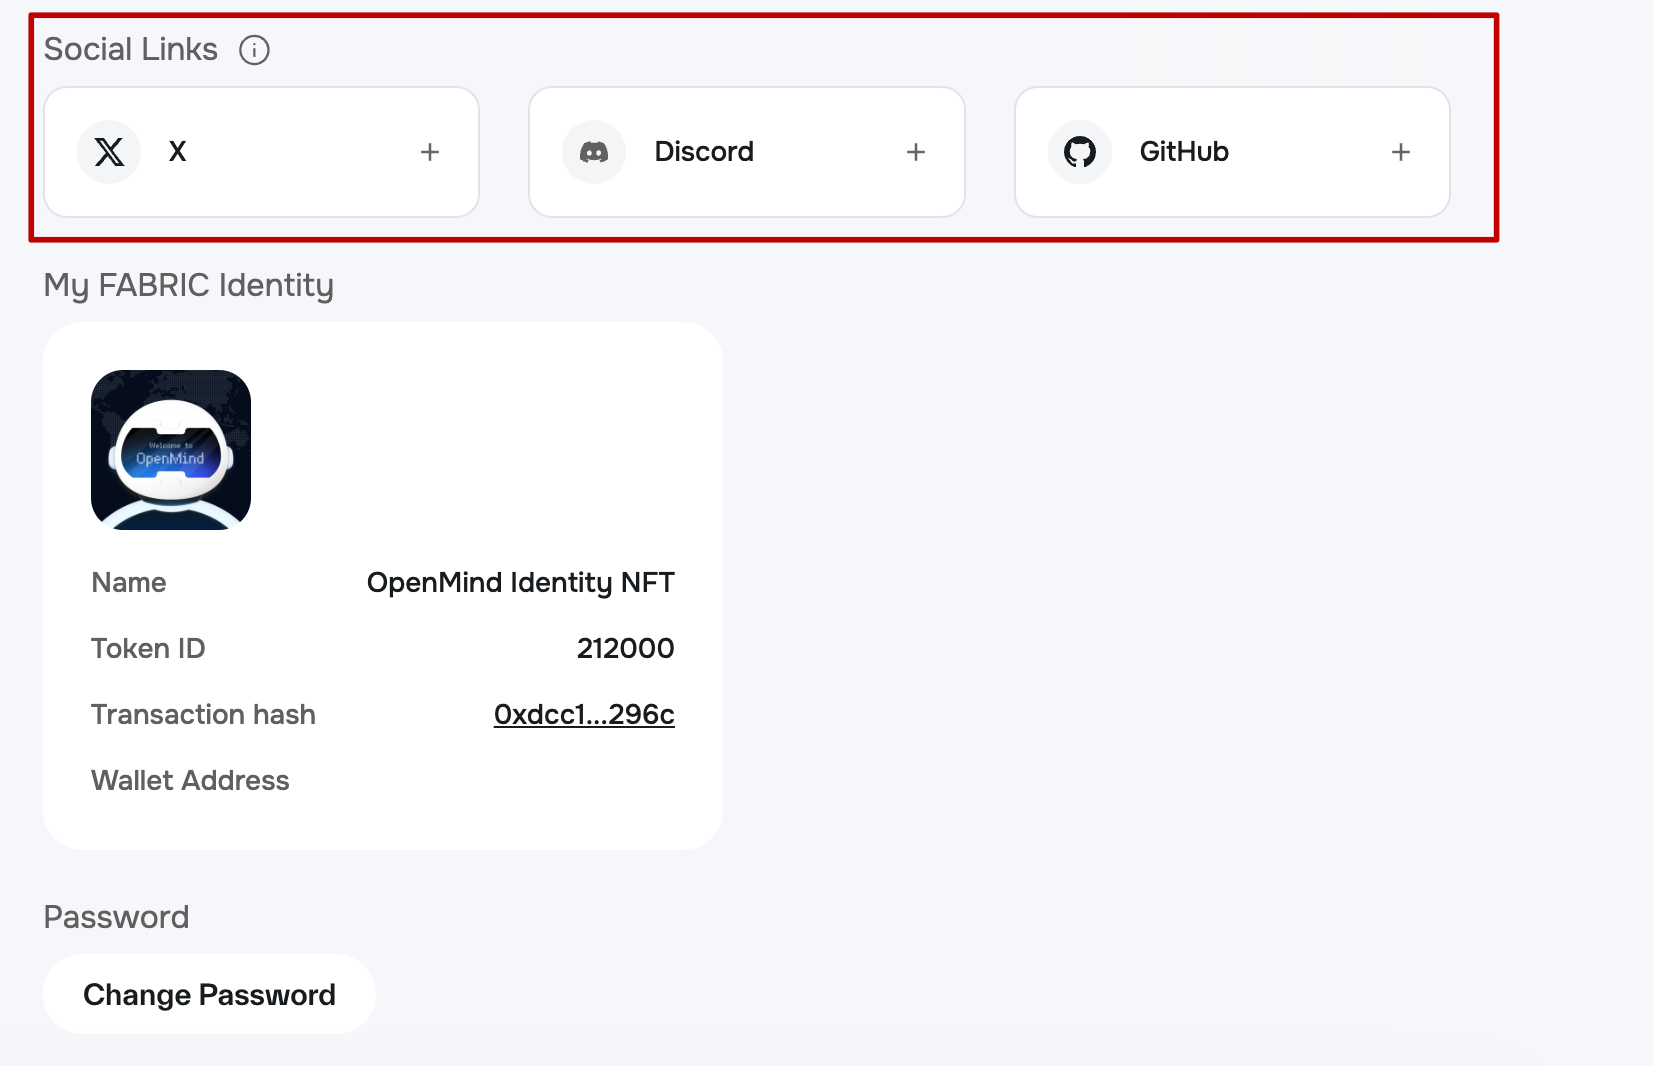The height and width of the screenshot is (1066, 1654).
Task: Click the OpenMind Identity NFT thumbnail
Action: [x=170, y=448]
